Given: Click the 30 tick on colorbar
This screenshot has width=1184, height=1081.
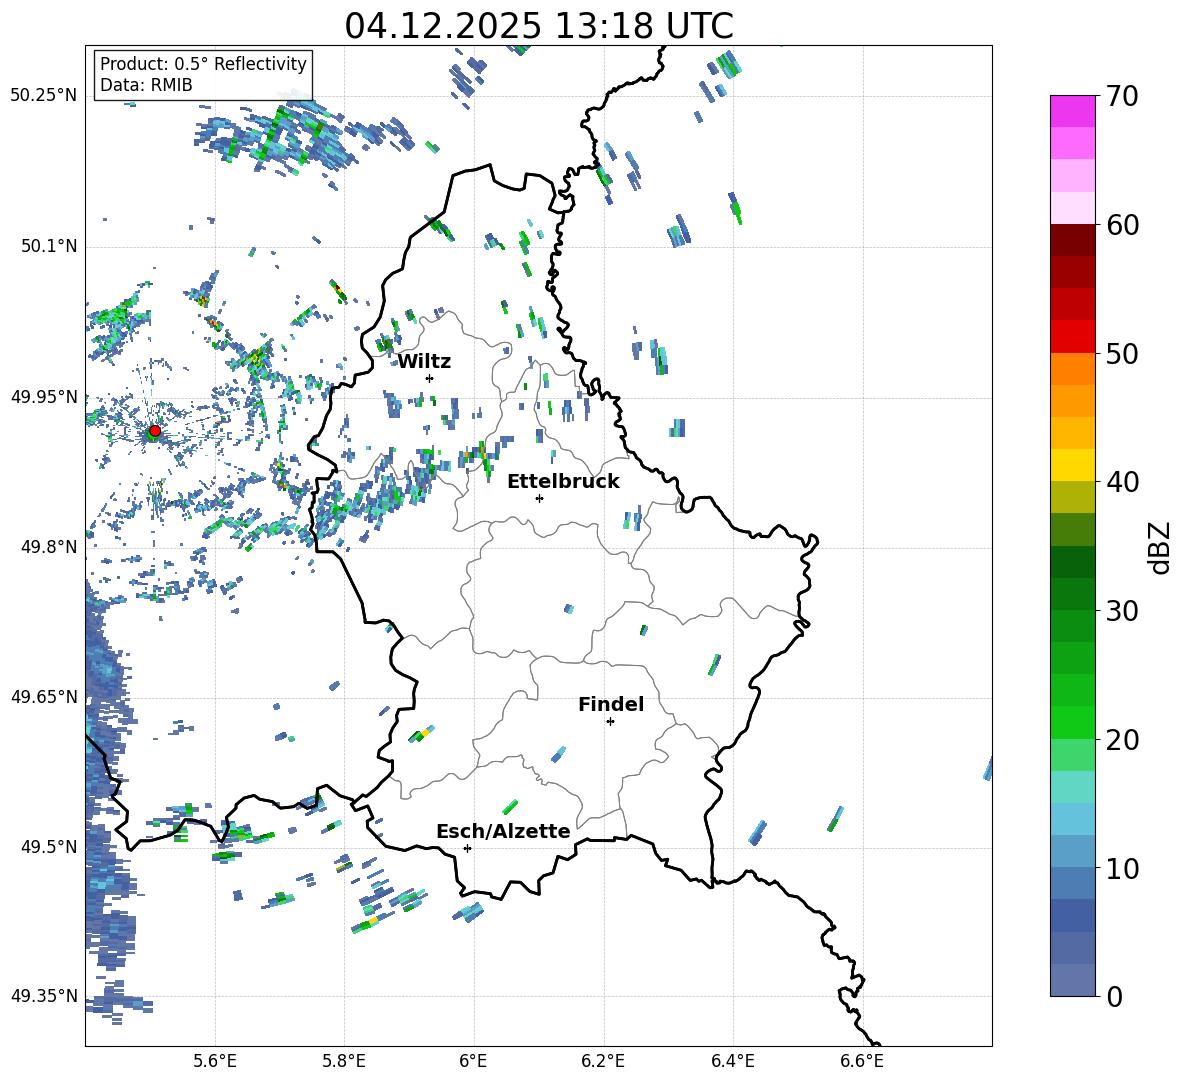Looking at the screenshot, I should tap(1122, 611).
